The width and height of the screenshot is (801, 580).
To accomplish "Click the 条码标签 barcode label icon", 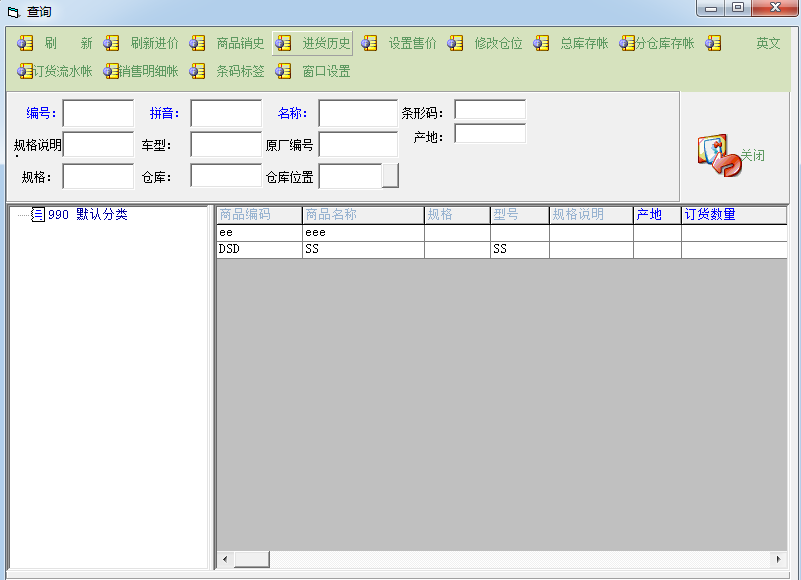I will pos(197,71).
